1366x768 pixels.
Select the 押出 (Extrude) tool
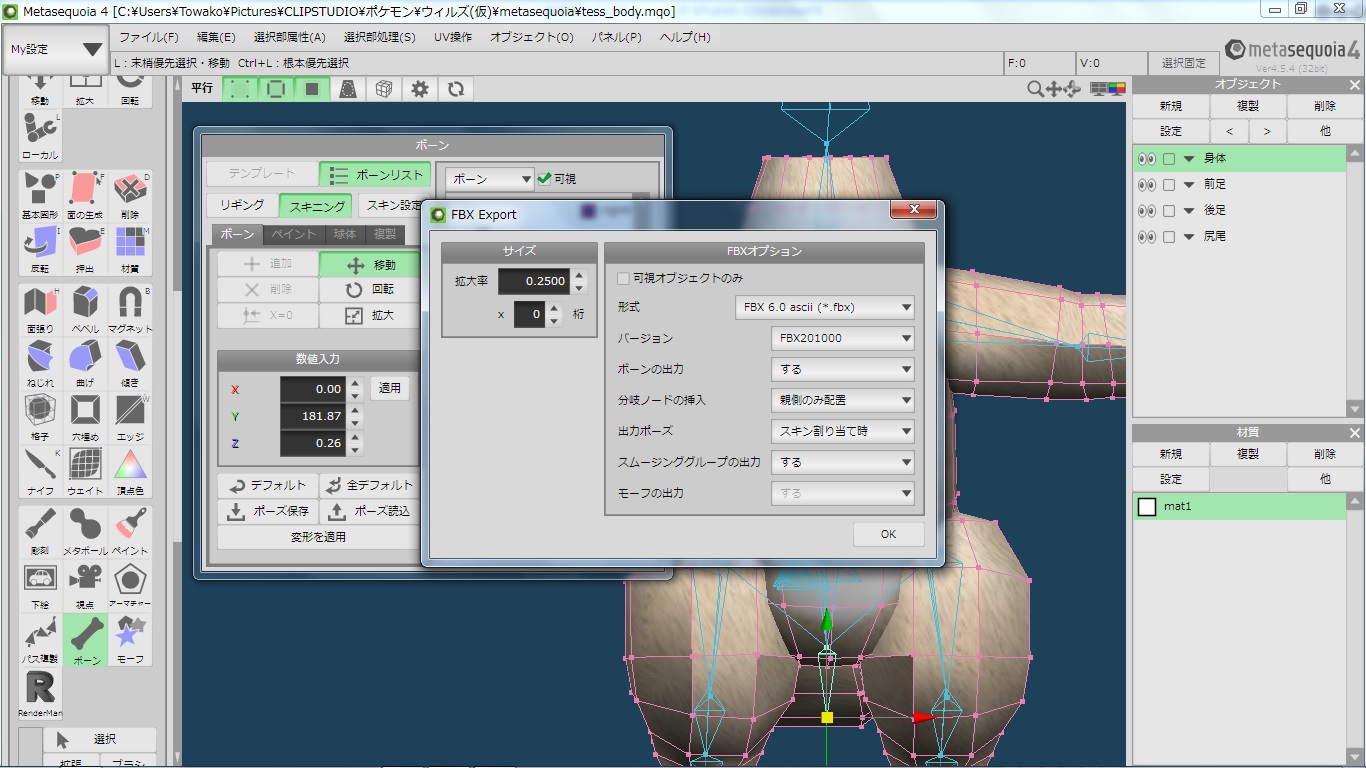tap(85, 243)
